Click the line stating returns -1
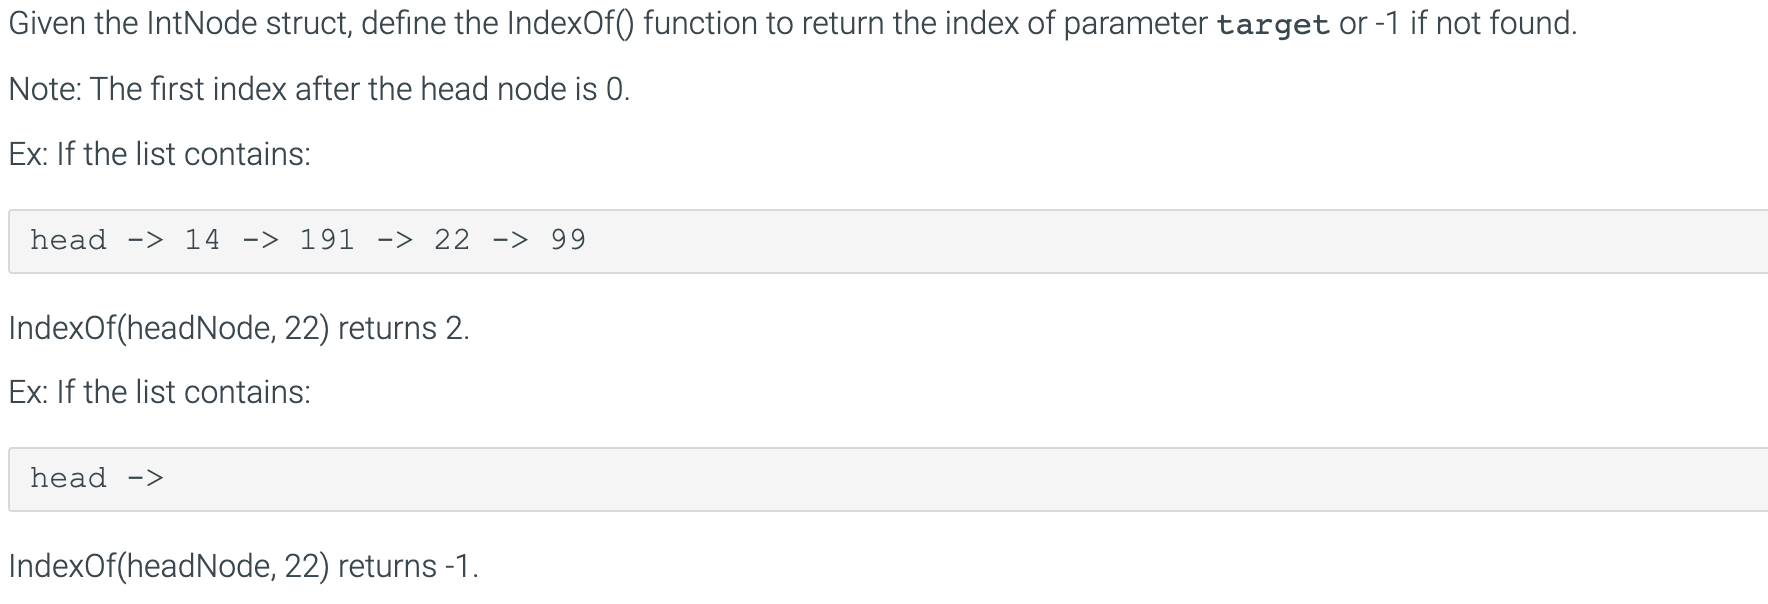Screen dimensions: 1768x604 pyautogui.click(x=243, y=566)
